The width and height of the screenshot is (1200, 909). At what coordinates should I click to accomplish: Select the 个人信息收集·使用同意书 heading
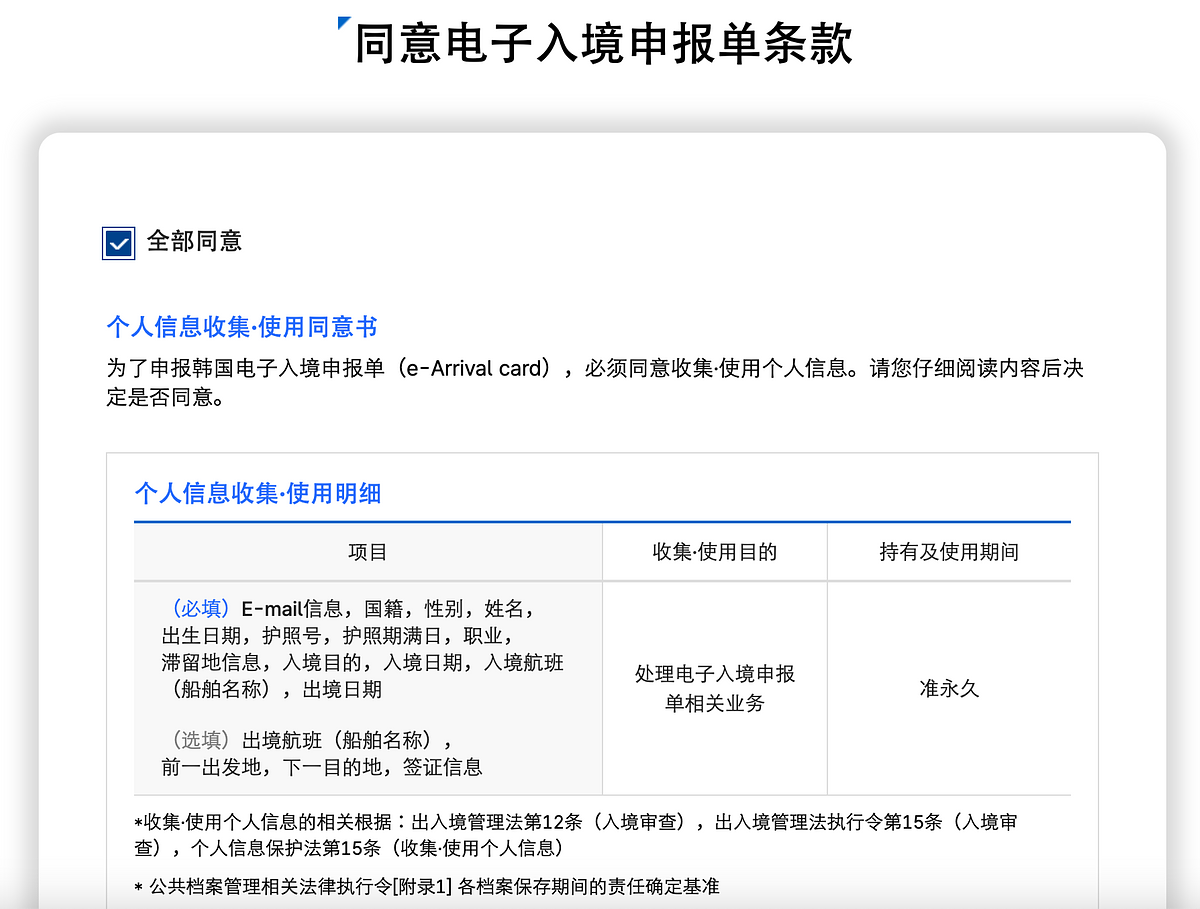coord(241,327)
